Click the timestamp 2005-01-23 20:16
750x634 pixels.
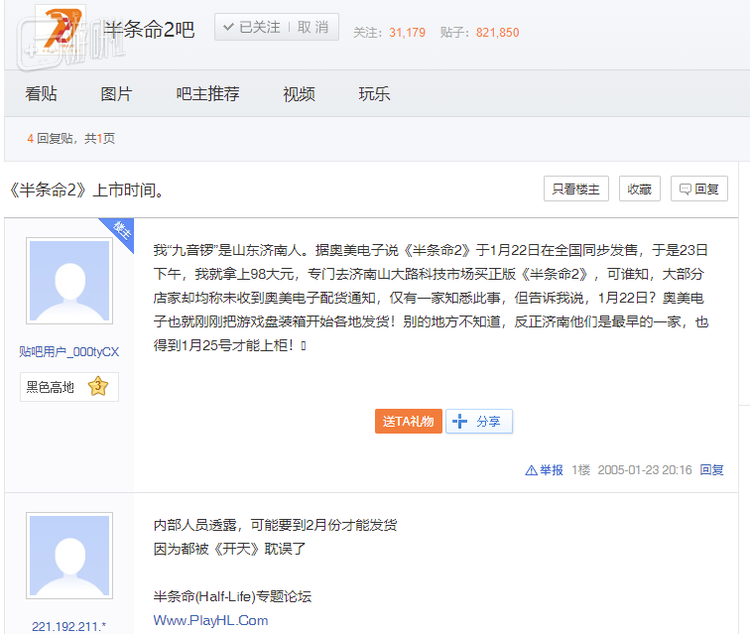pos(645,470)
